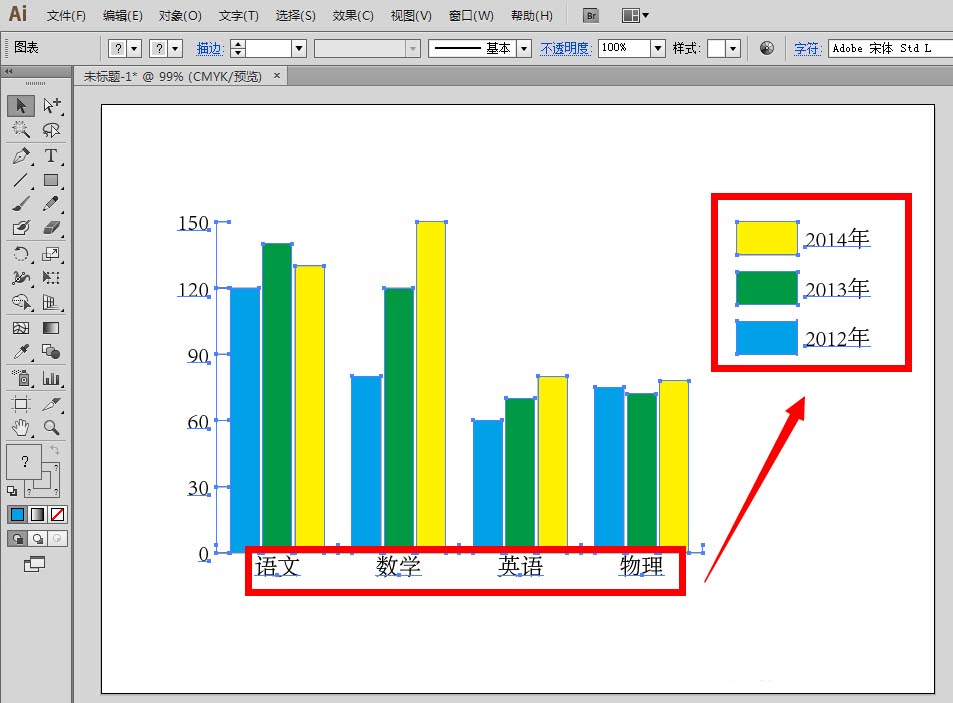This screenshot has width=953, height=703.
Task: Select the Symbol Sprayer tool
Action: coord(21,378)
